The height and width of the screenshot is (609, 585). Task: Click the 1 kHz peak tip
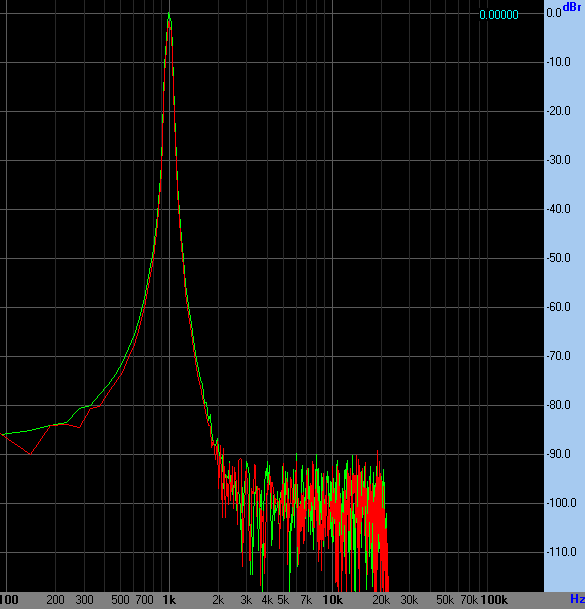169,14
